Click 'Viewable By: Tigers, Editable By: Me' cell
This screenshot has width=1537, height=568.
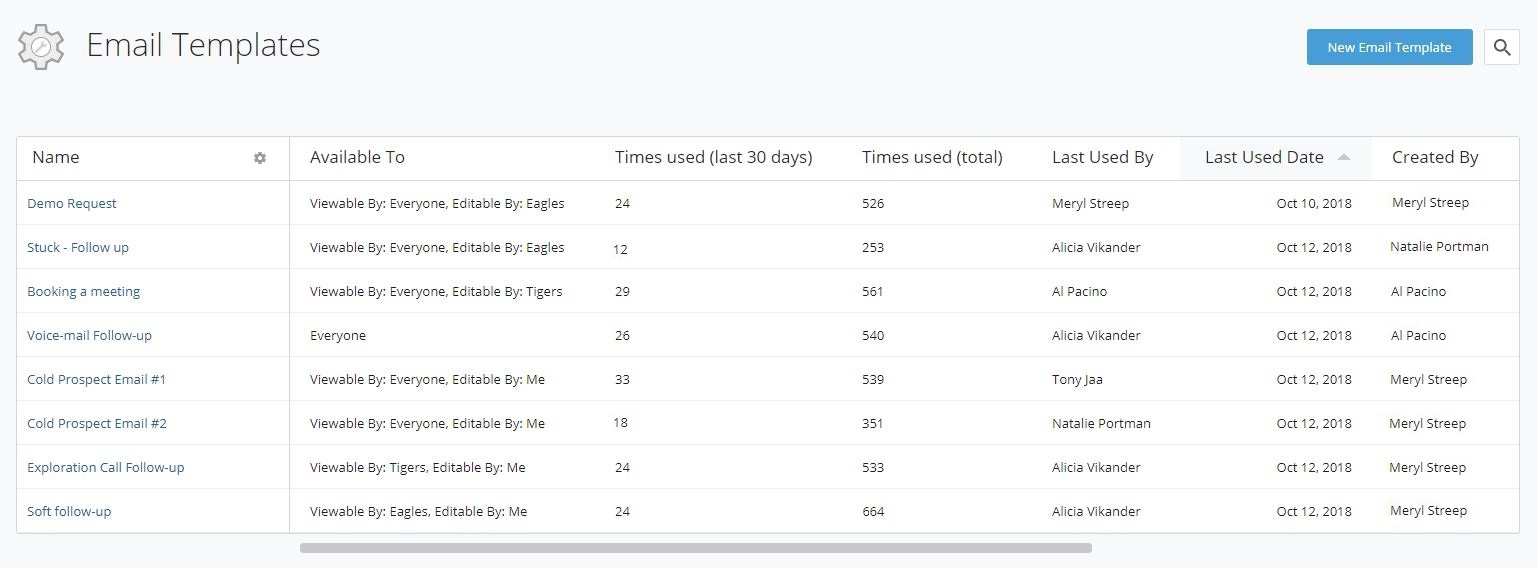tap(418, 467)
